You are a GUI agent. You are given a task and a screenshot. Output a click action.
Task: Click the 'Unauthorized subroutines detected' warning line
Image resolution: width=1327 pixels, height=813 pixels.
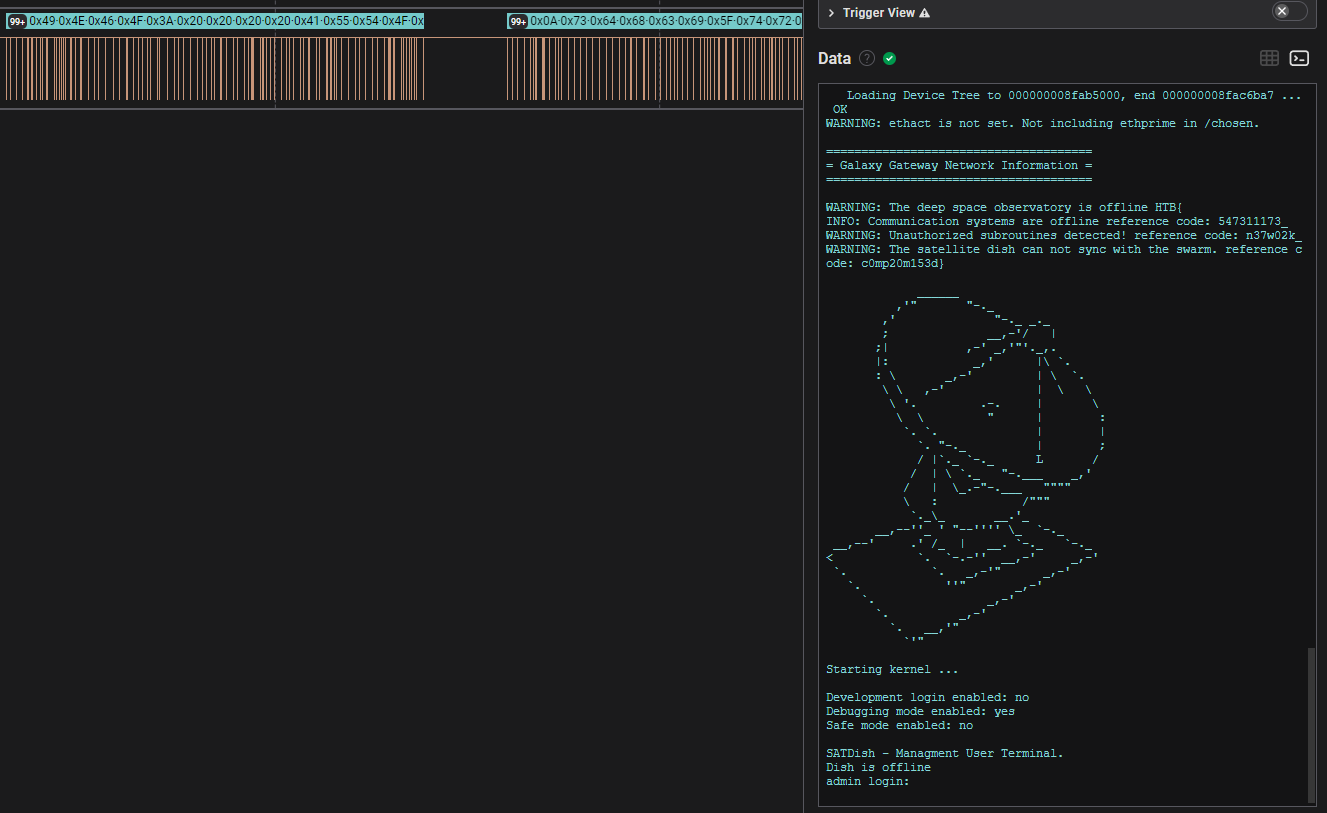(1063, 235)
